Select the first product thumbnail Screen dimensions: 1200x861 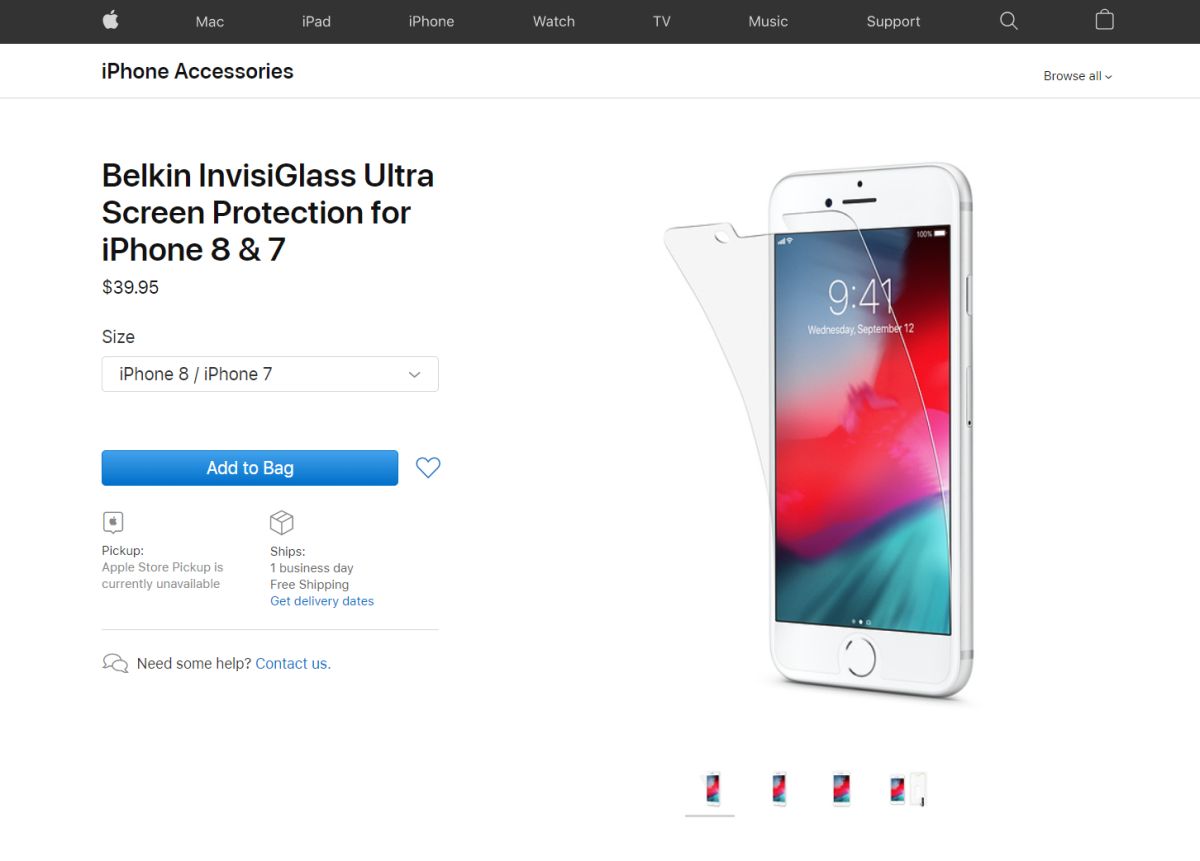click(711, 790)
